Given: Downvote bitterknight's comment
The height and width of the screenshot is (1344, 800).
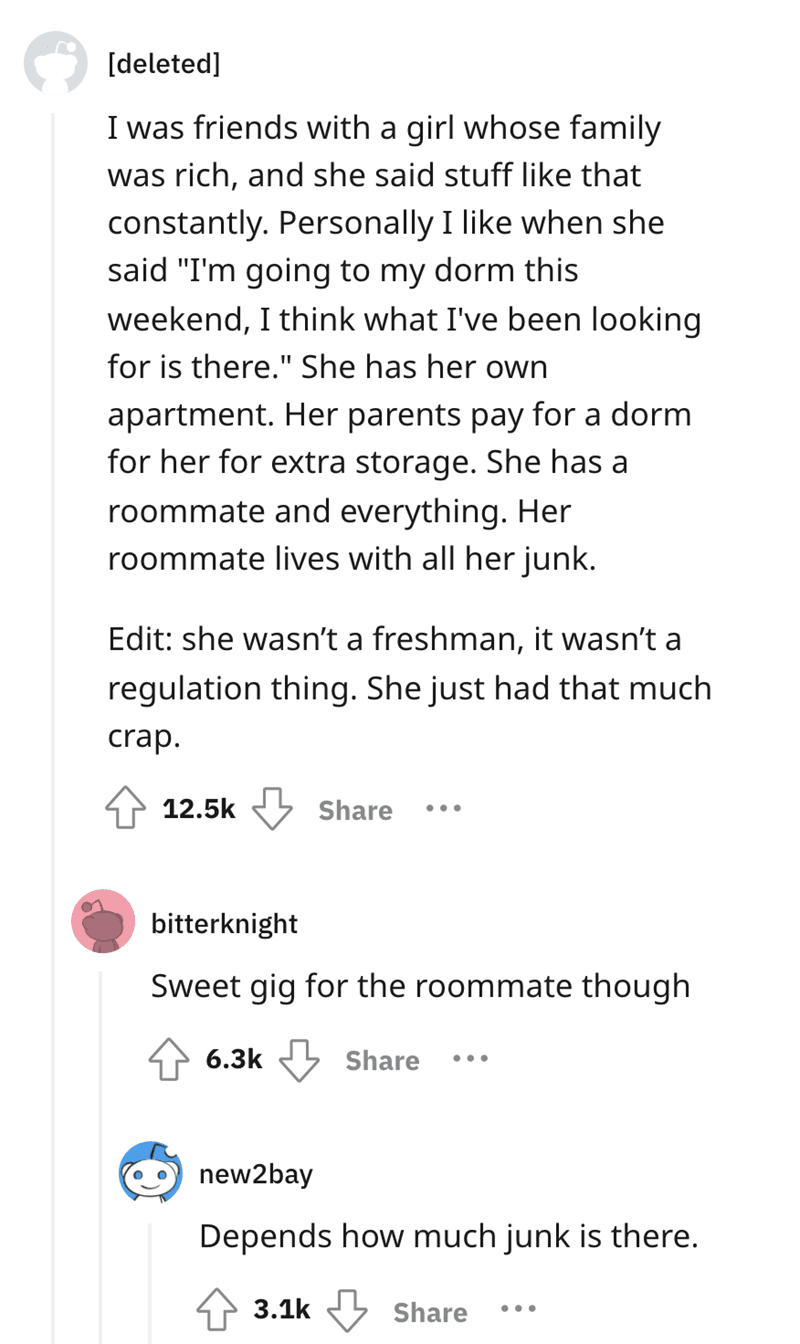Looking at the screenshot, I should click(x=297, y=1059).
